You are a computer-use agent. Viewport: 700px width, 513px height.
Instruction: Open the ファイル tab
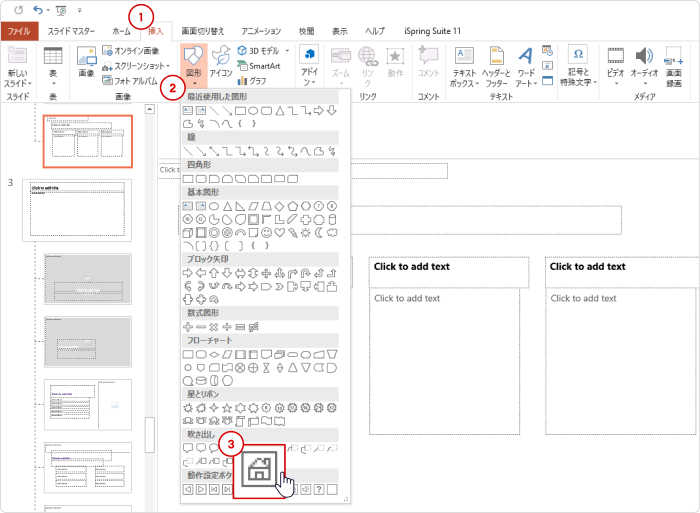pos(19,31)
